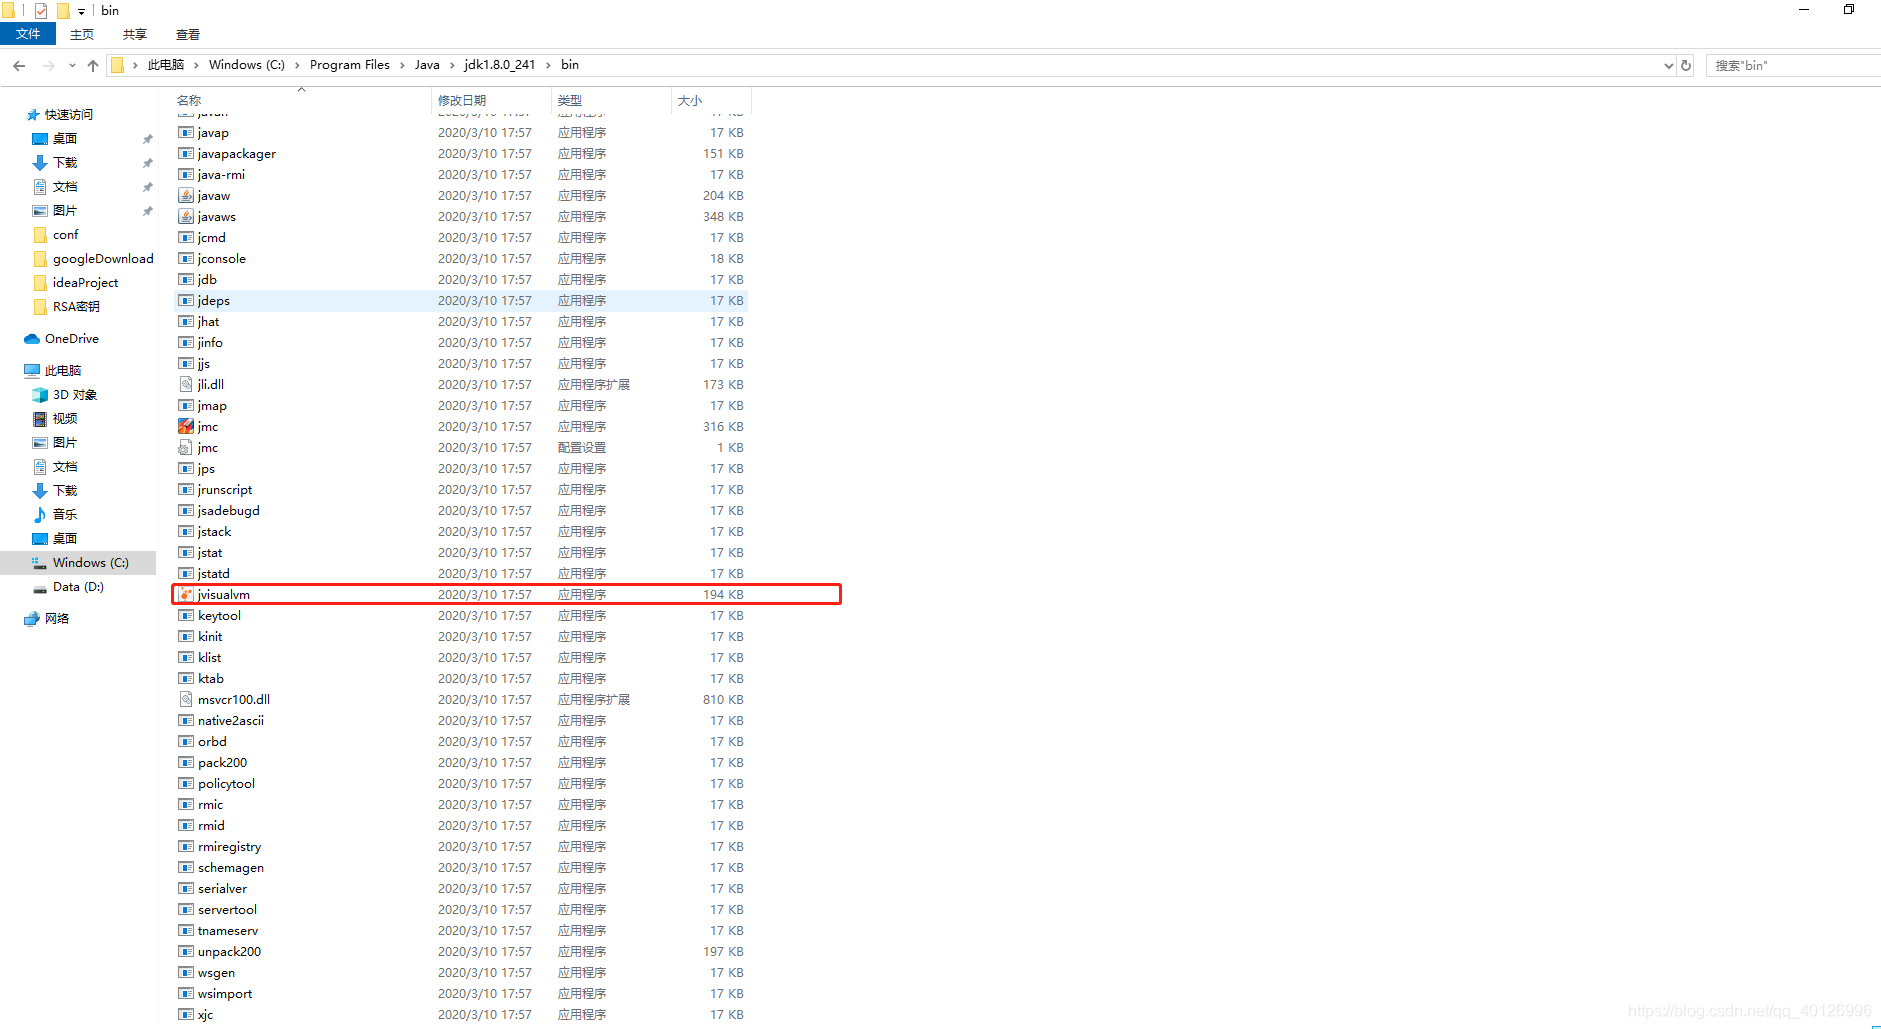
Task: Select the jconsole file
Action: click(222, 258)
